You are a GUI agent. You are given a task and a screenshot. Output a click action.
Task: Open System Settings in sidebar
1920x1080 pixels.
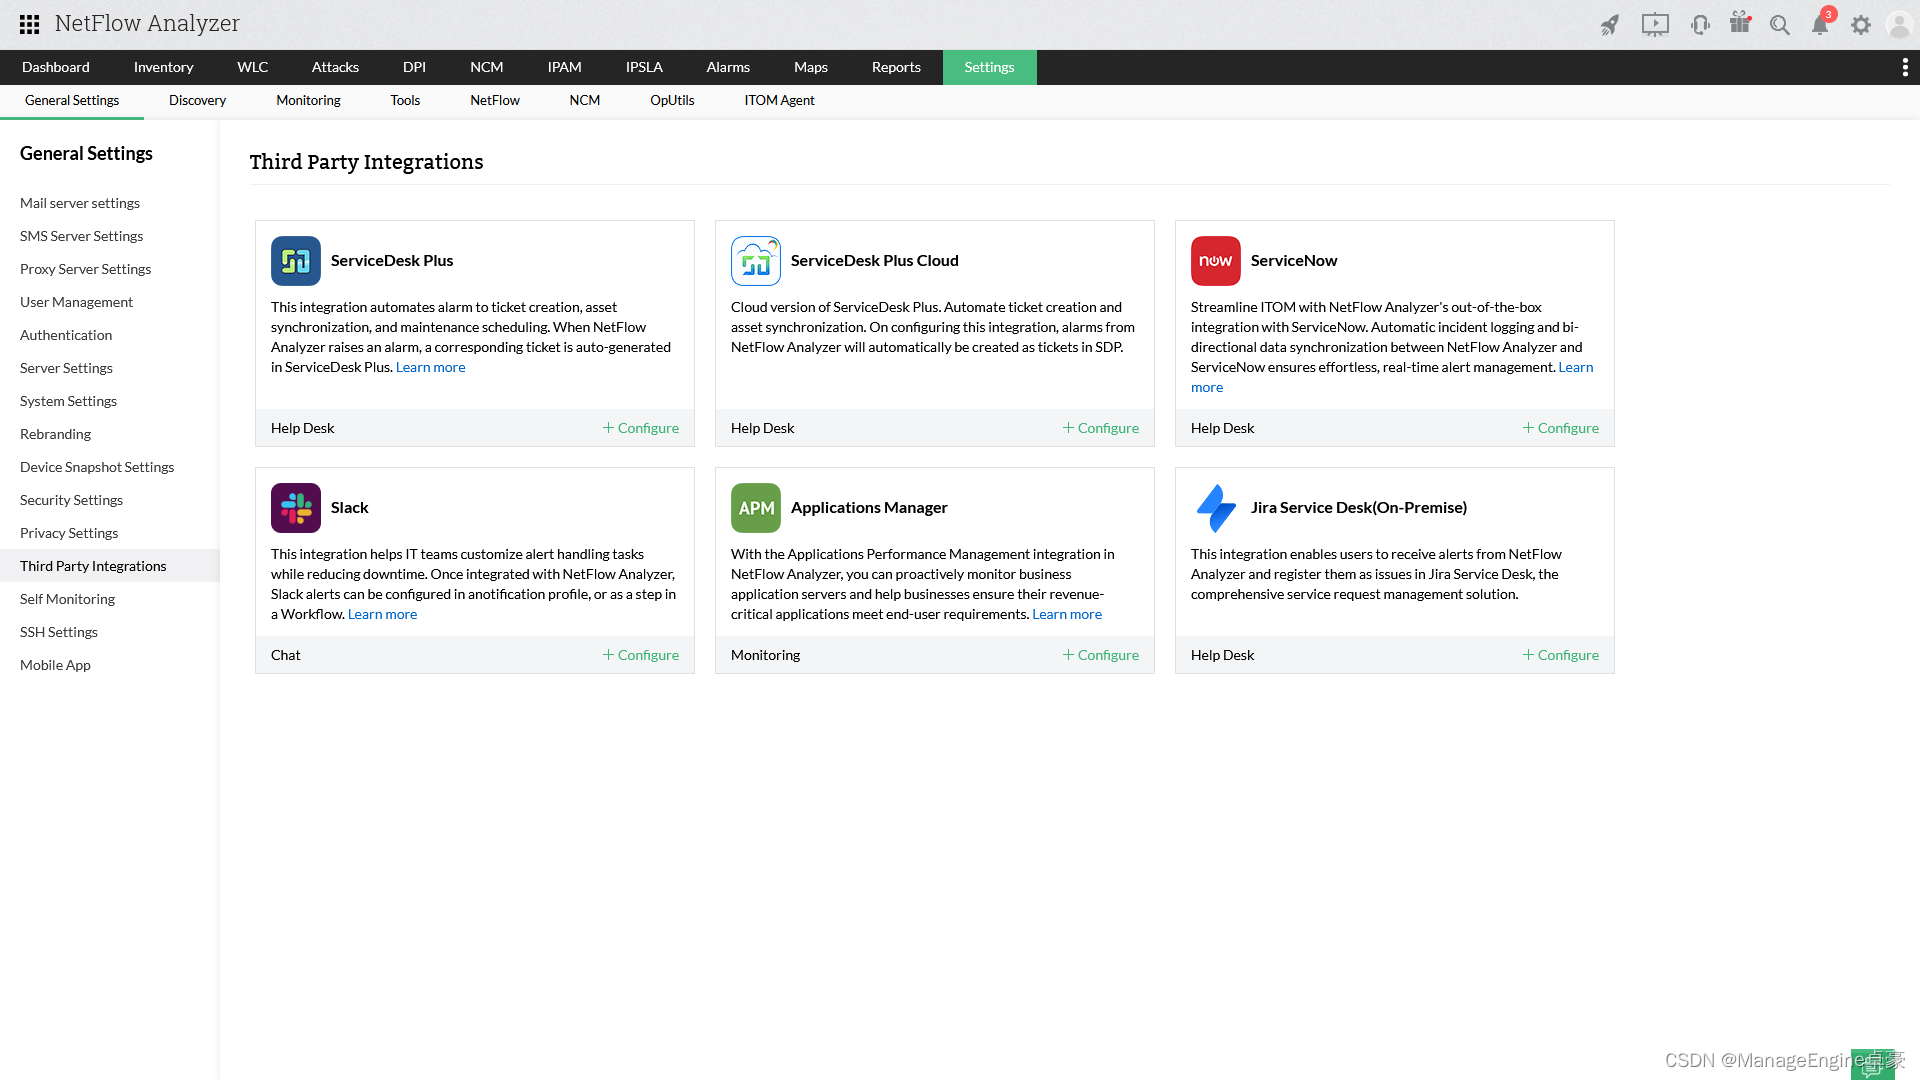tap(68, 401)
